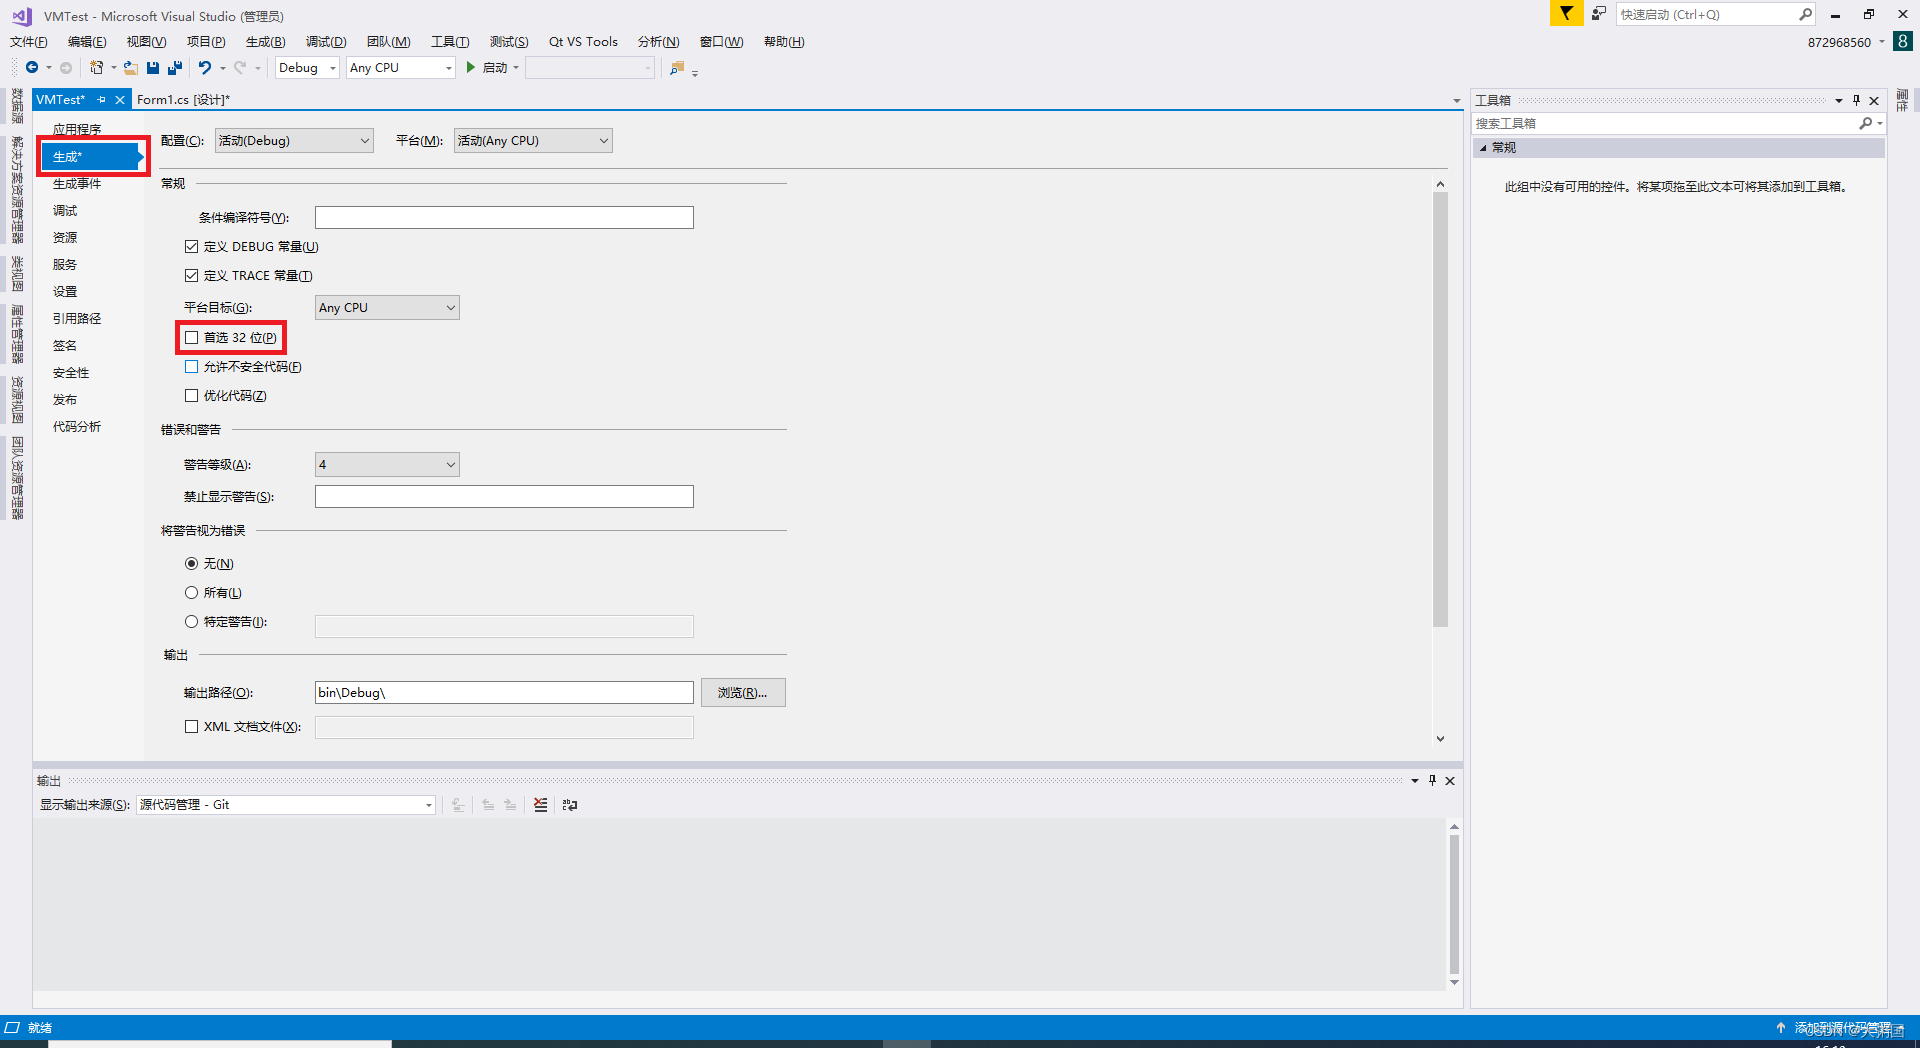Open the Qt VS Tools menu
Viewport: 1920px width, 1048px height.
click(583, 41)
